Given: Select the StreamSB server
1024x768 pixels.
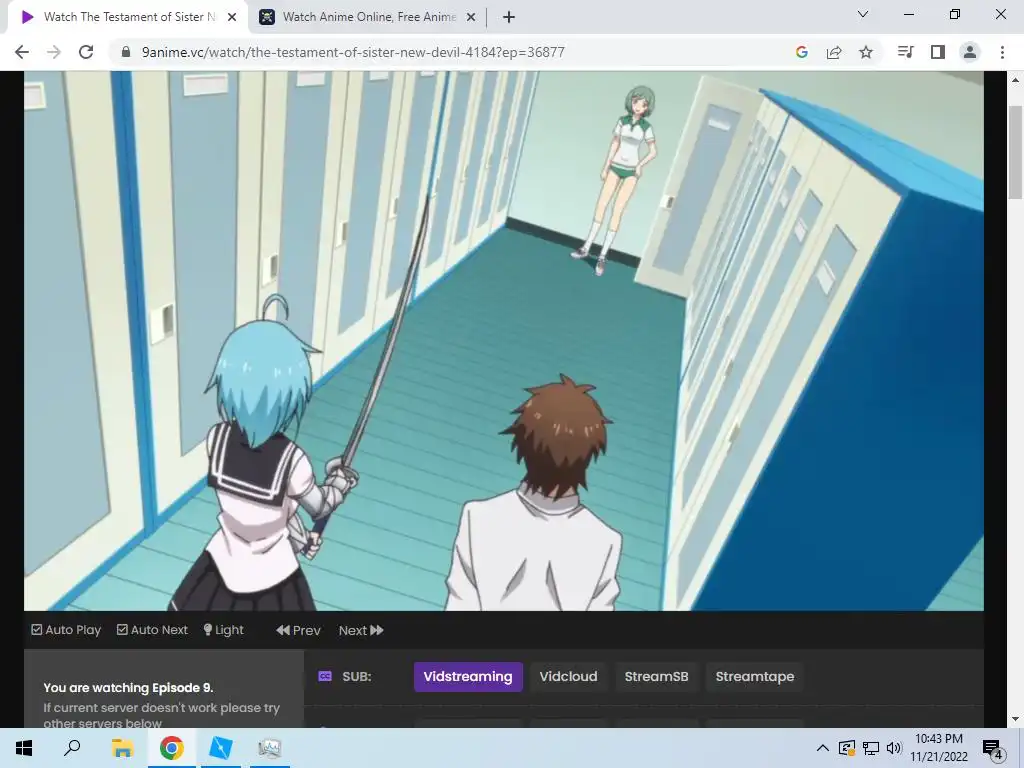Looking at the screenshot, I should click(x=656, y=677).
